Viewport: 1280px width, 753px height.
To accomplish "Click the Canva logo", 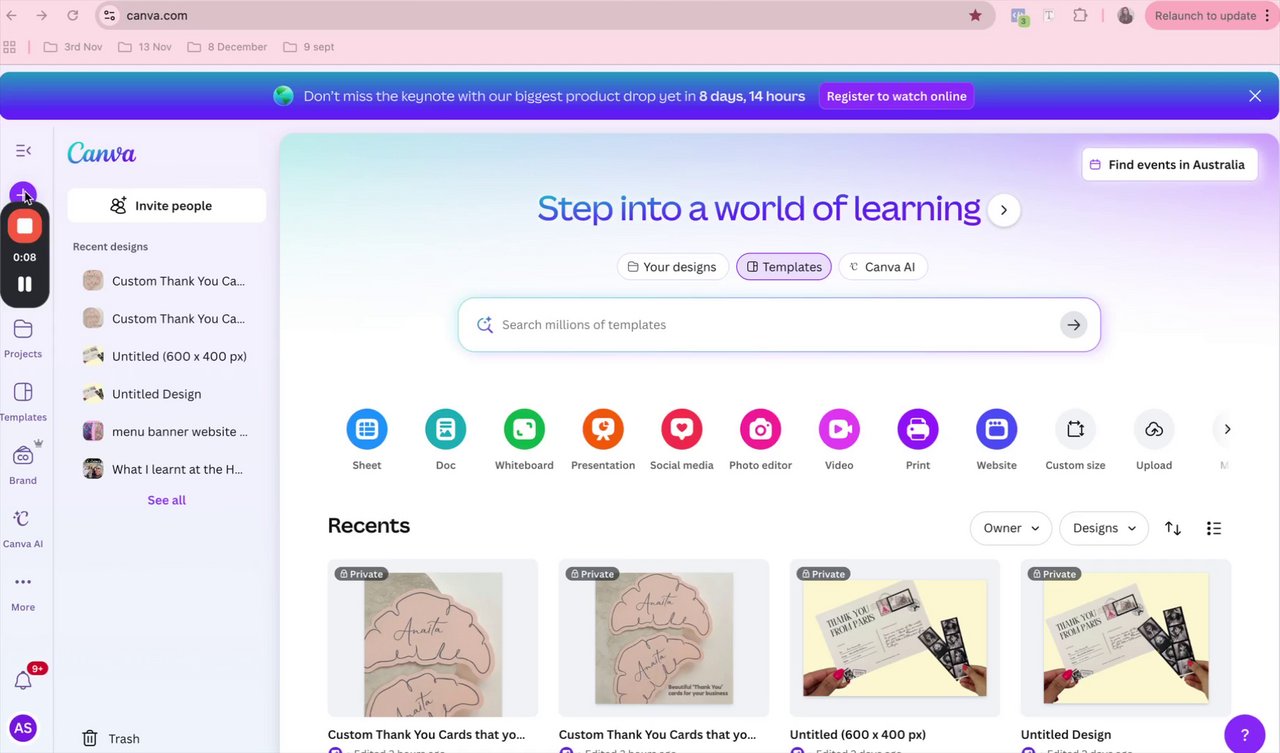I will [101, 153].
